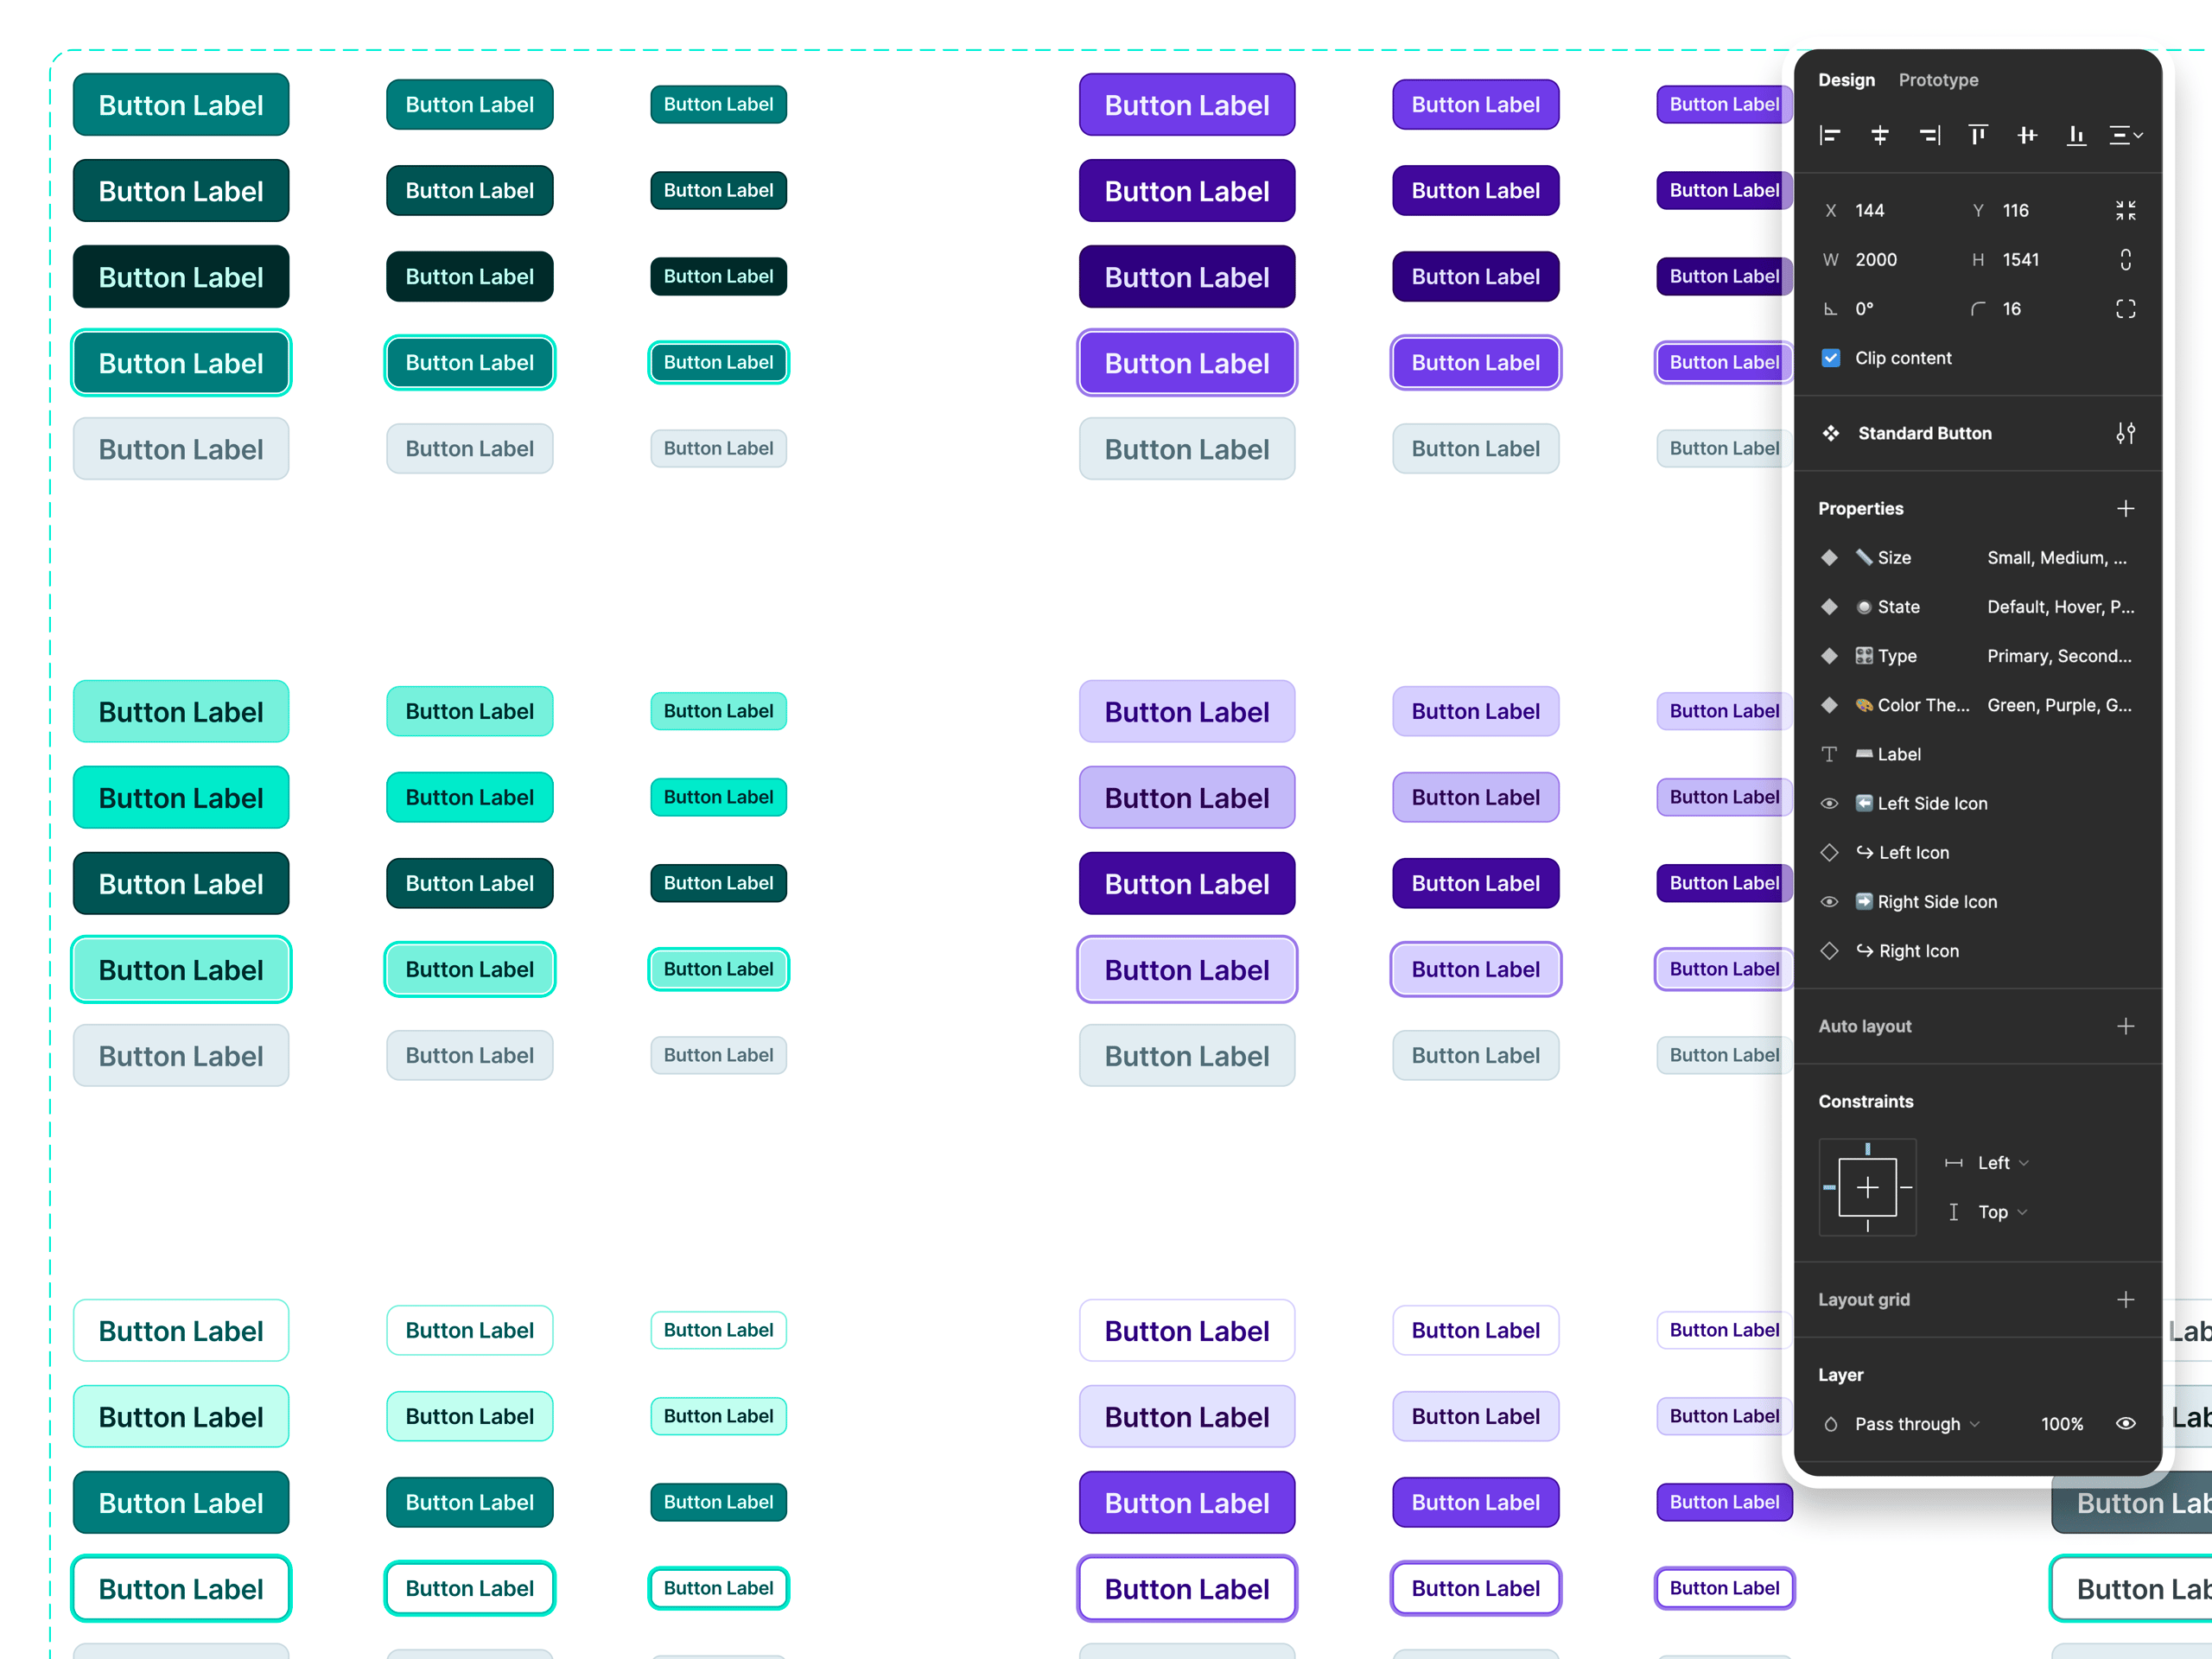Click the Auto layout section header
Viewport: 2212px width, 1659px height.
(1865, 1026)
